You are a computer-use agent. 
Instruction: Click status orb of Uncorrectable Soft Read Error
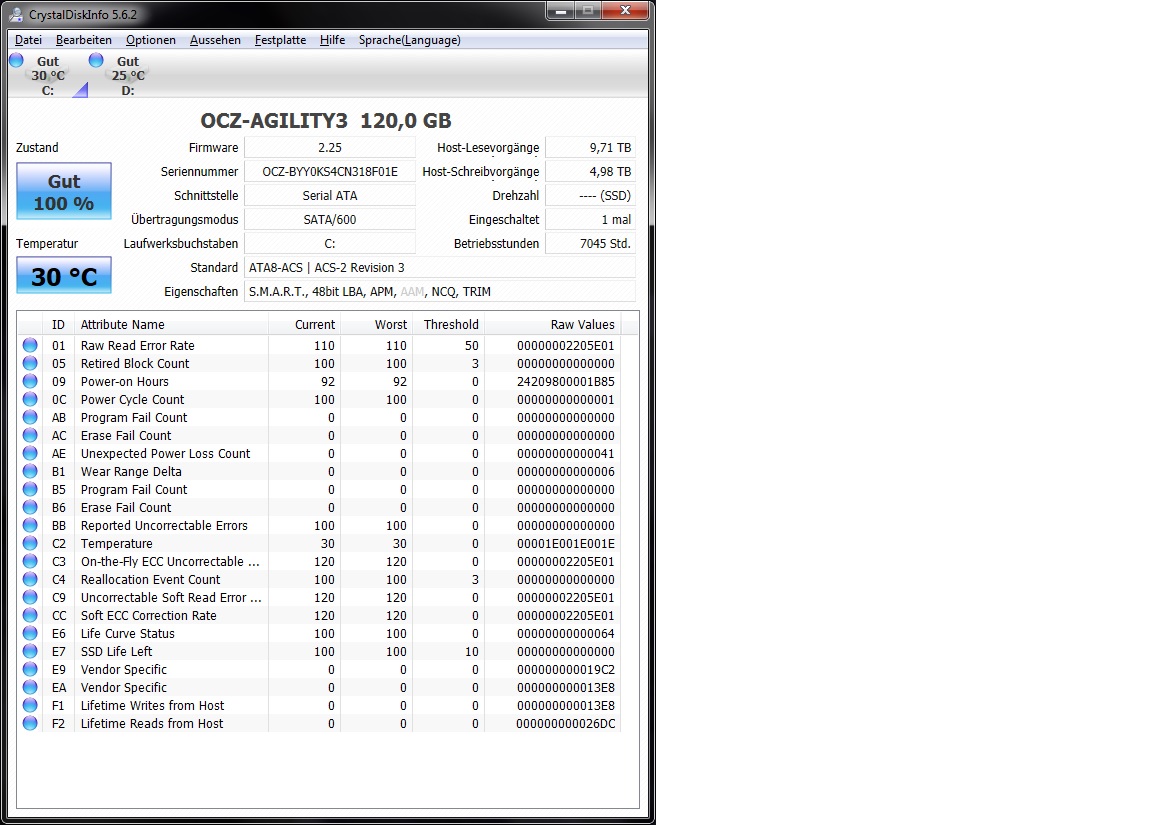(30, 597)
